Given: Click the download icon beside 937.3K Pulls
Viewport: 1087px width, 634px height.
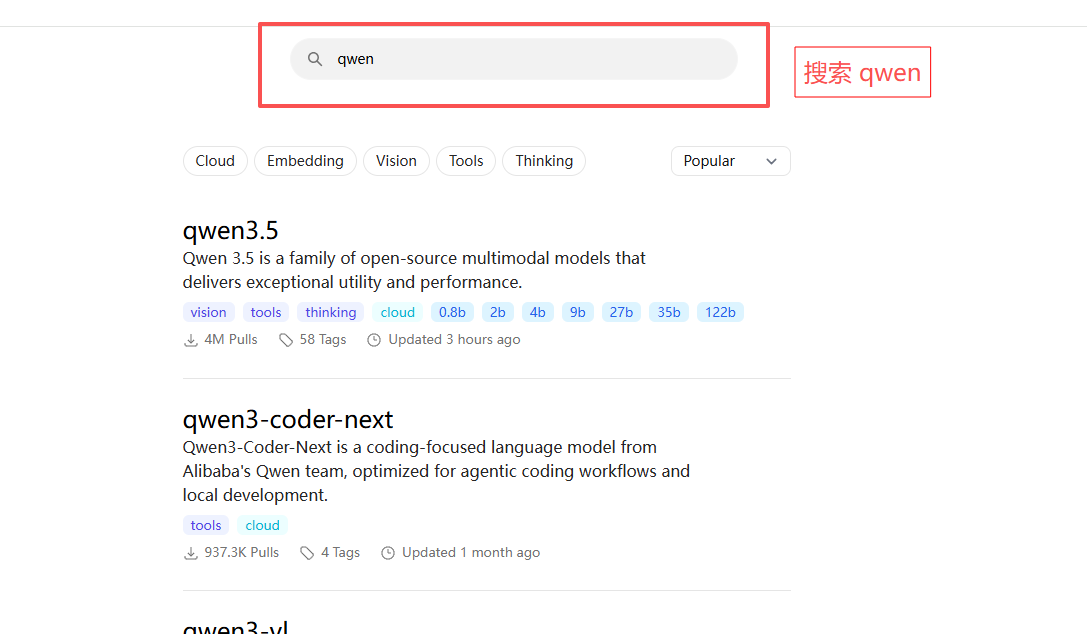Looking at the screenshot, I should (x=191, y=553).
